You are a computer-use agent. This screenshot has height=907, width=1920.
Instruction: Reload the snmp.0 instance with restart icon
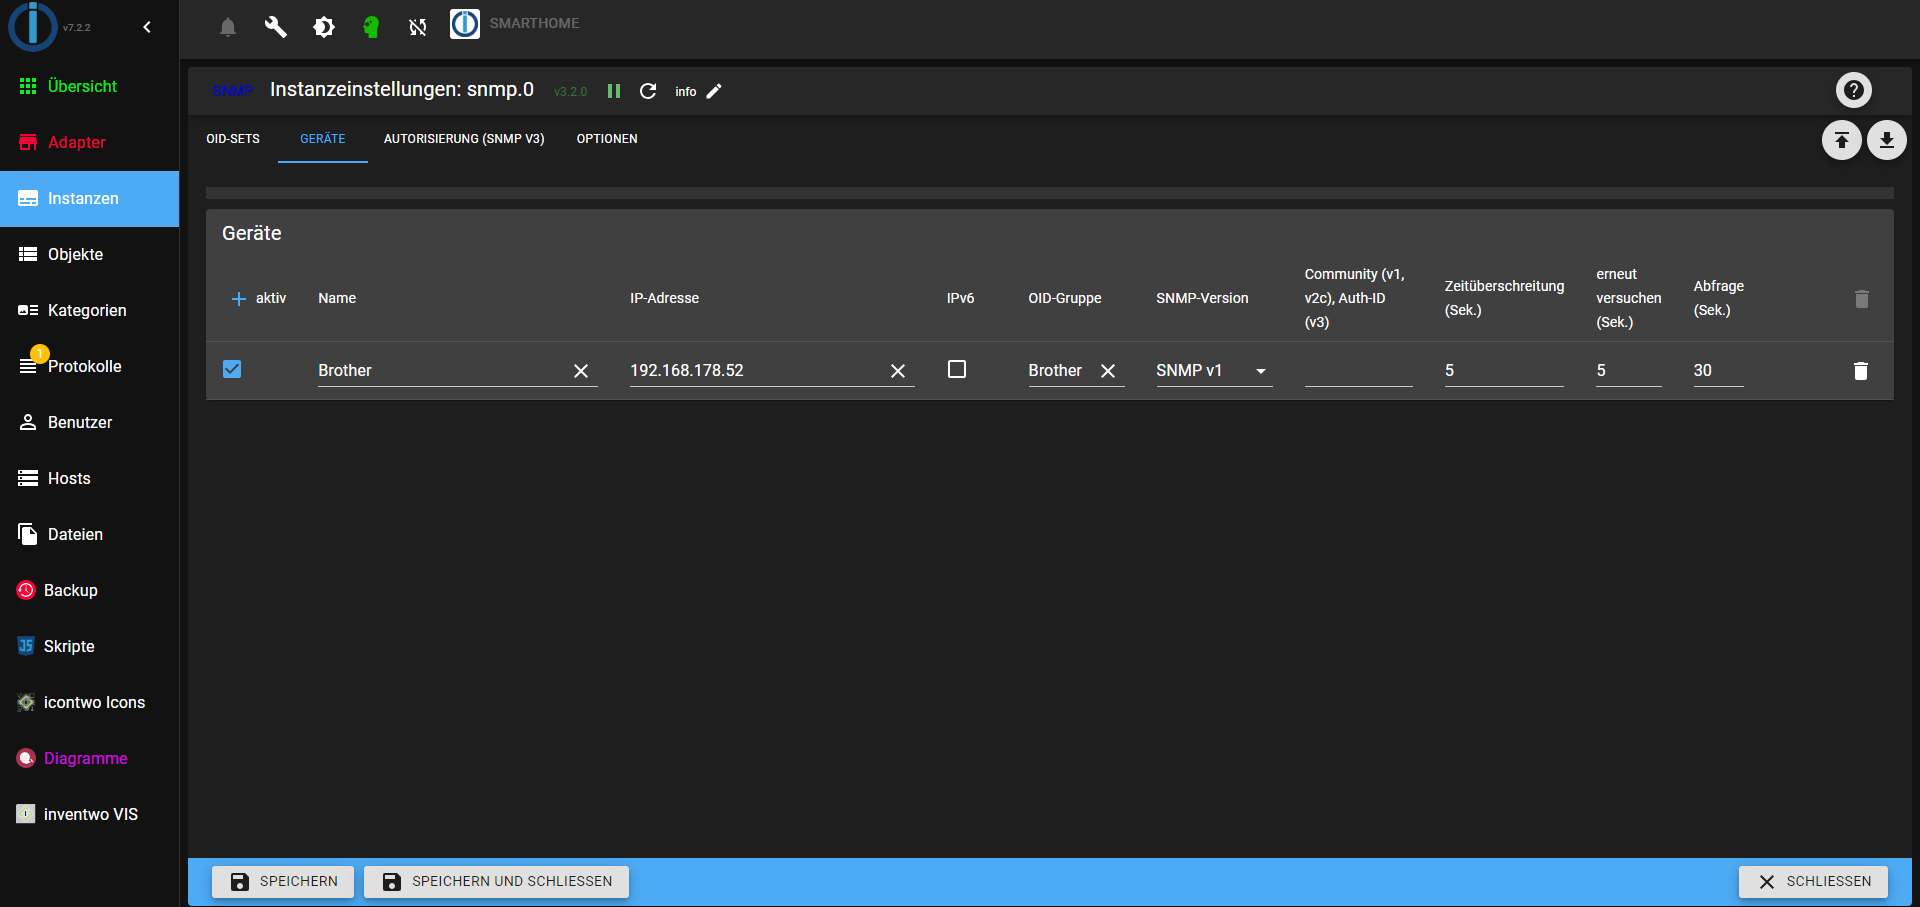click(x=648, y=91)
